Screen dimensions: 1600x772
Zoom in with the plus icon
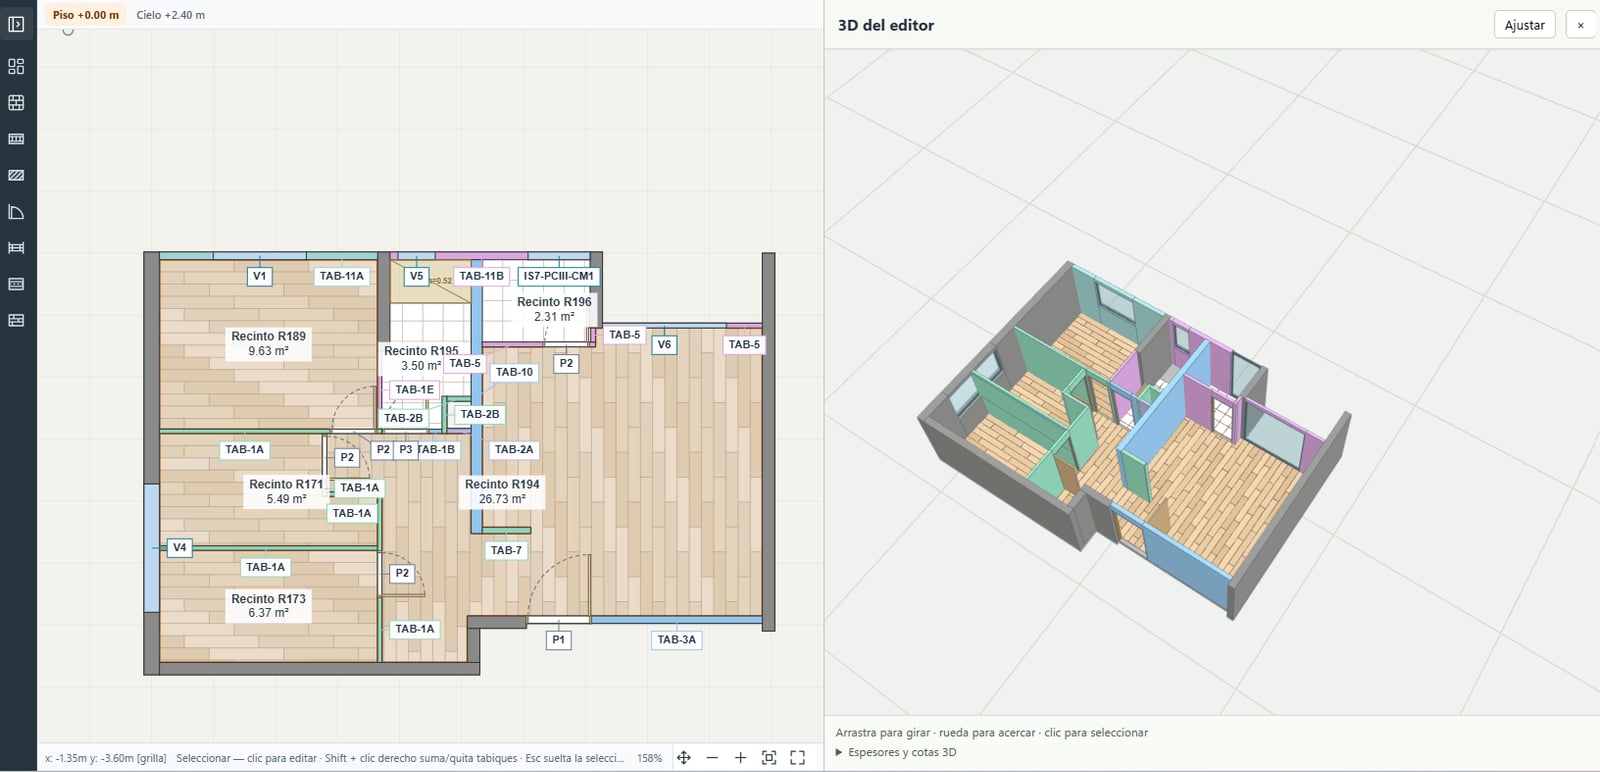[740, 758]
